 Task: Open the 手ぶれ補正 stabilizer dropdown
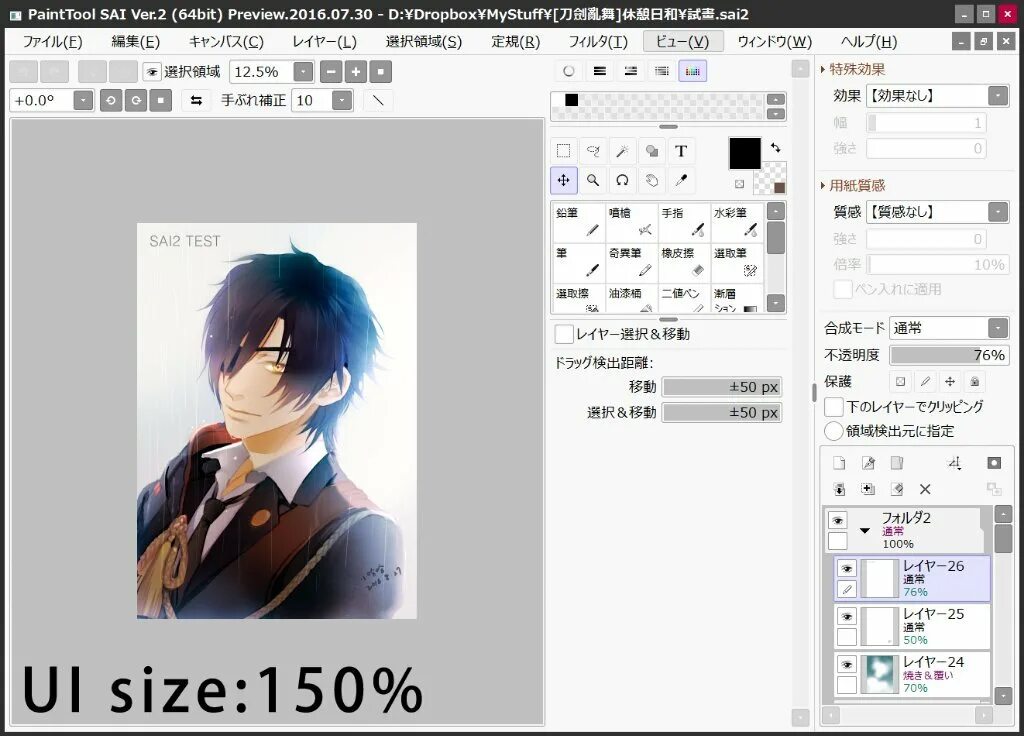click(342, 101)
